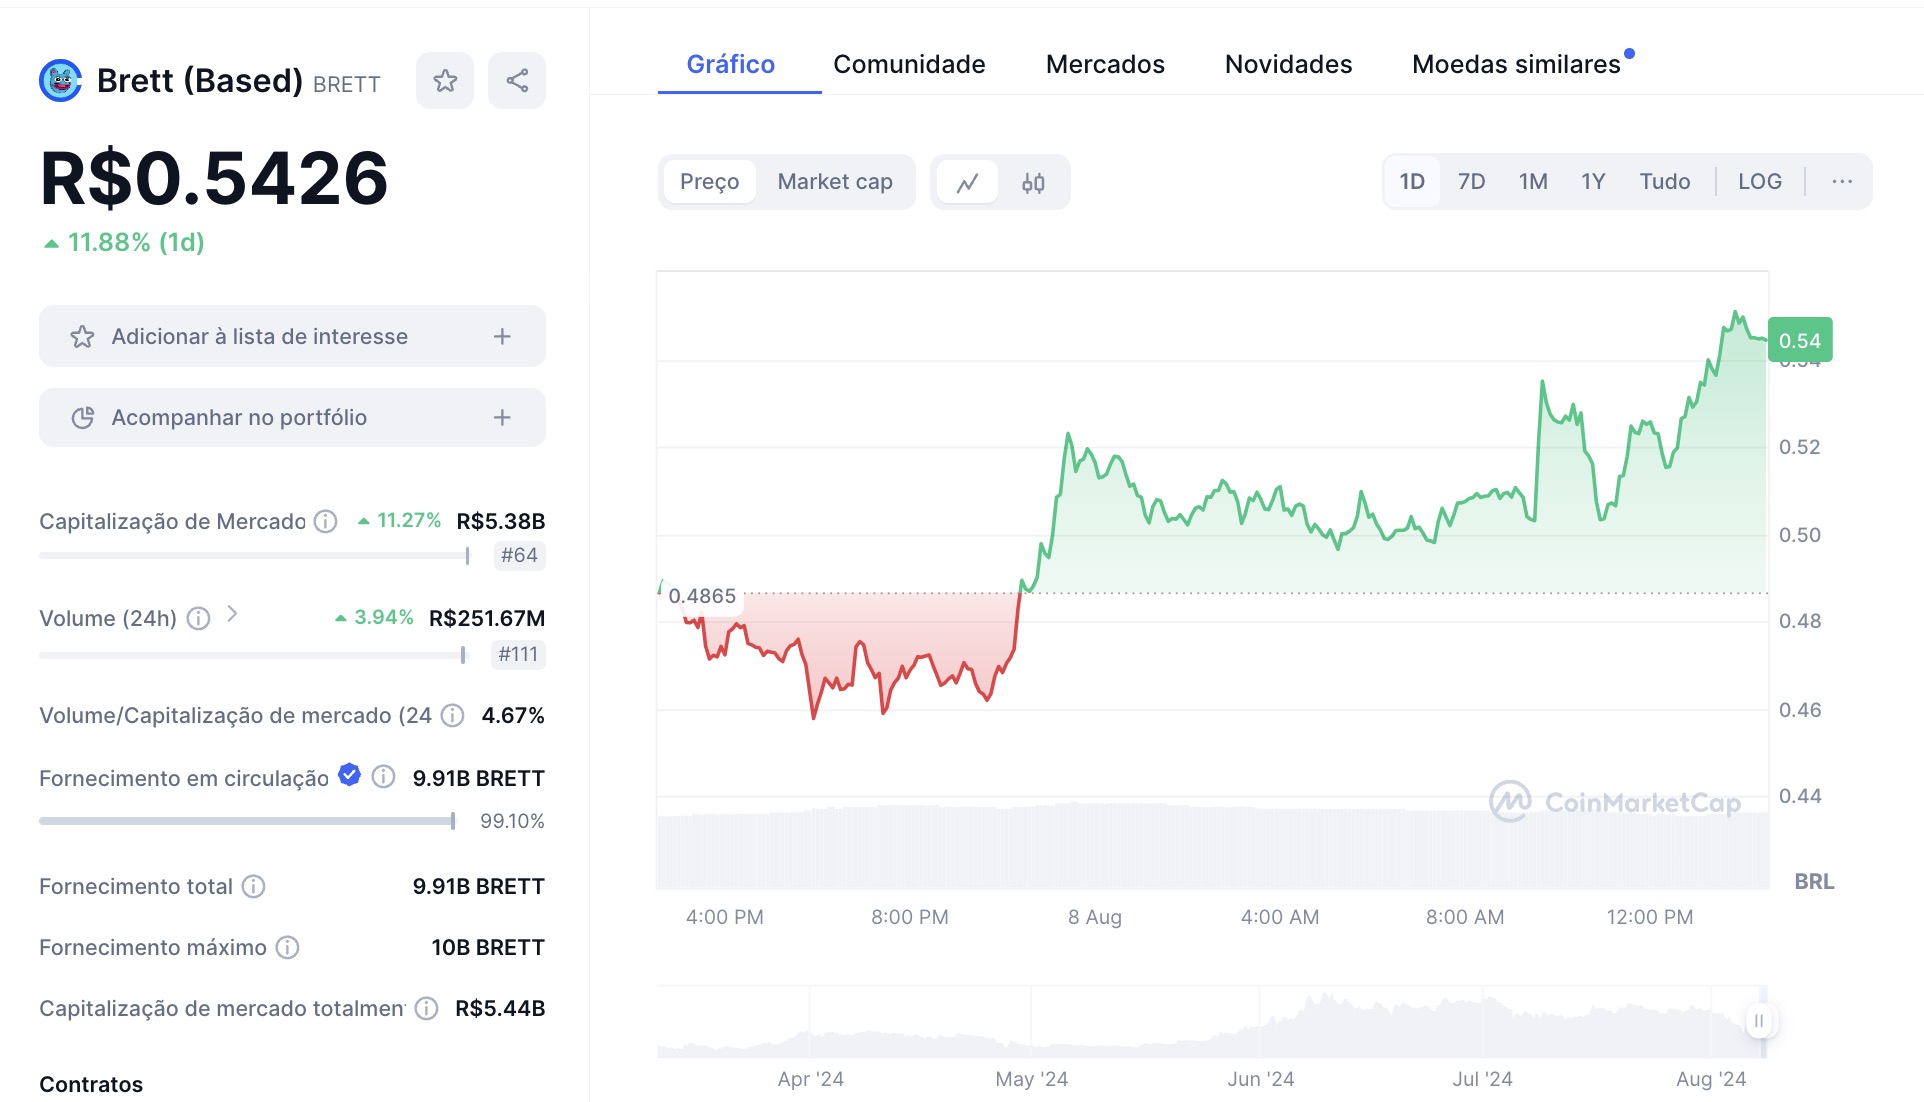Click star icon in watchlist button
The height and width of the screenshot is (1102, 1924).
click(x=82, y=337)
